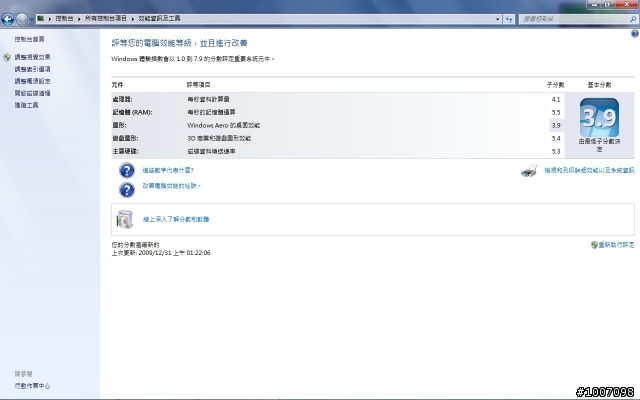The height and width of the screenshot is (400, 640).
Task: Click the greyed-out Forward navigation arrow
Action: coord(22,19)
